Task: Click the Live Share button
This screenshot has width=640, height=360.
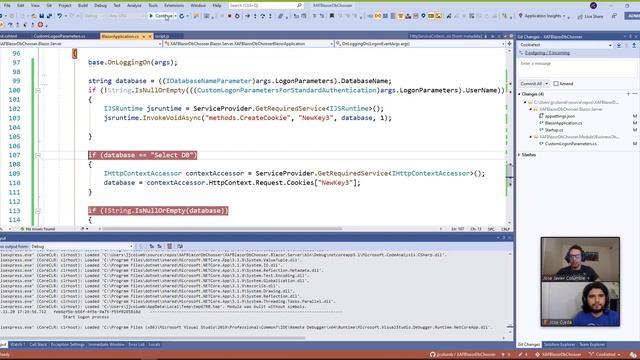Action: [x=590, y=16]
